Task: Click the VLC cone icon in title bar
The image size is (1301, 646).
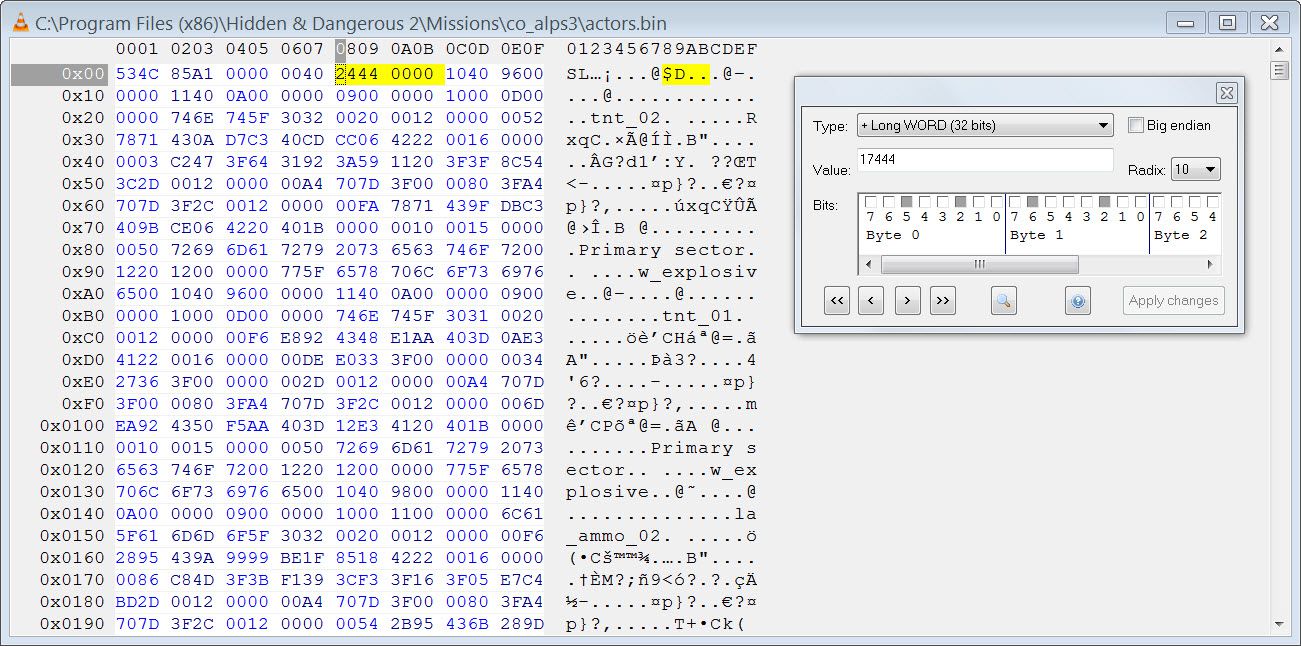Action: pyautogui.click(x=20, y=23)
